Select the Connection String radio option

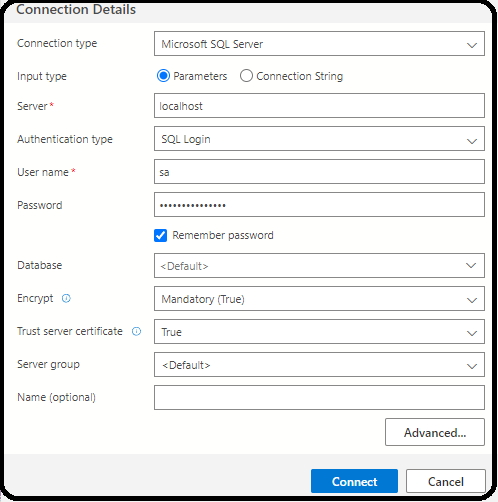click(246, 76)
